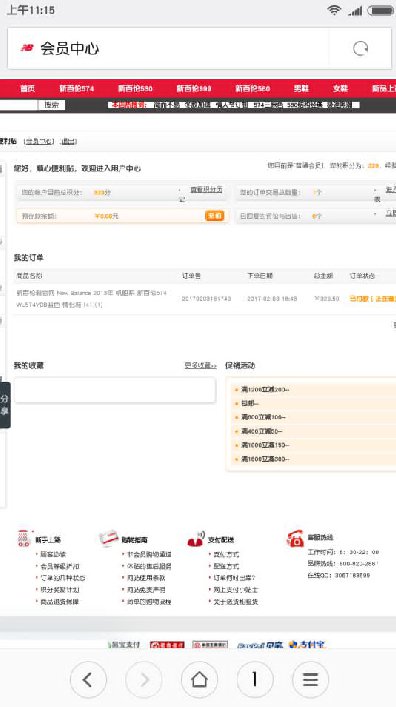Go back with the browser back arrow
The image size is (396, 707).
pyautogui.click(x=88, y=679)
